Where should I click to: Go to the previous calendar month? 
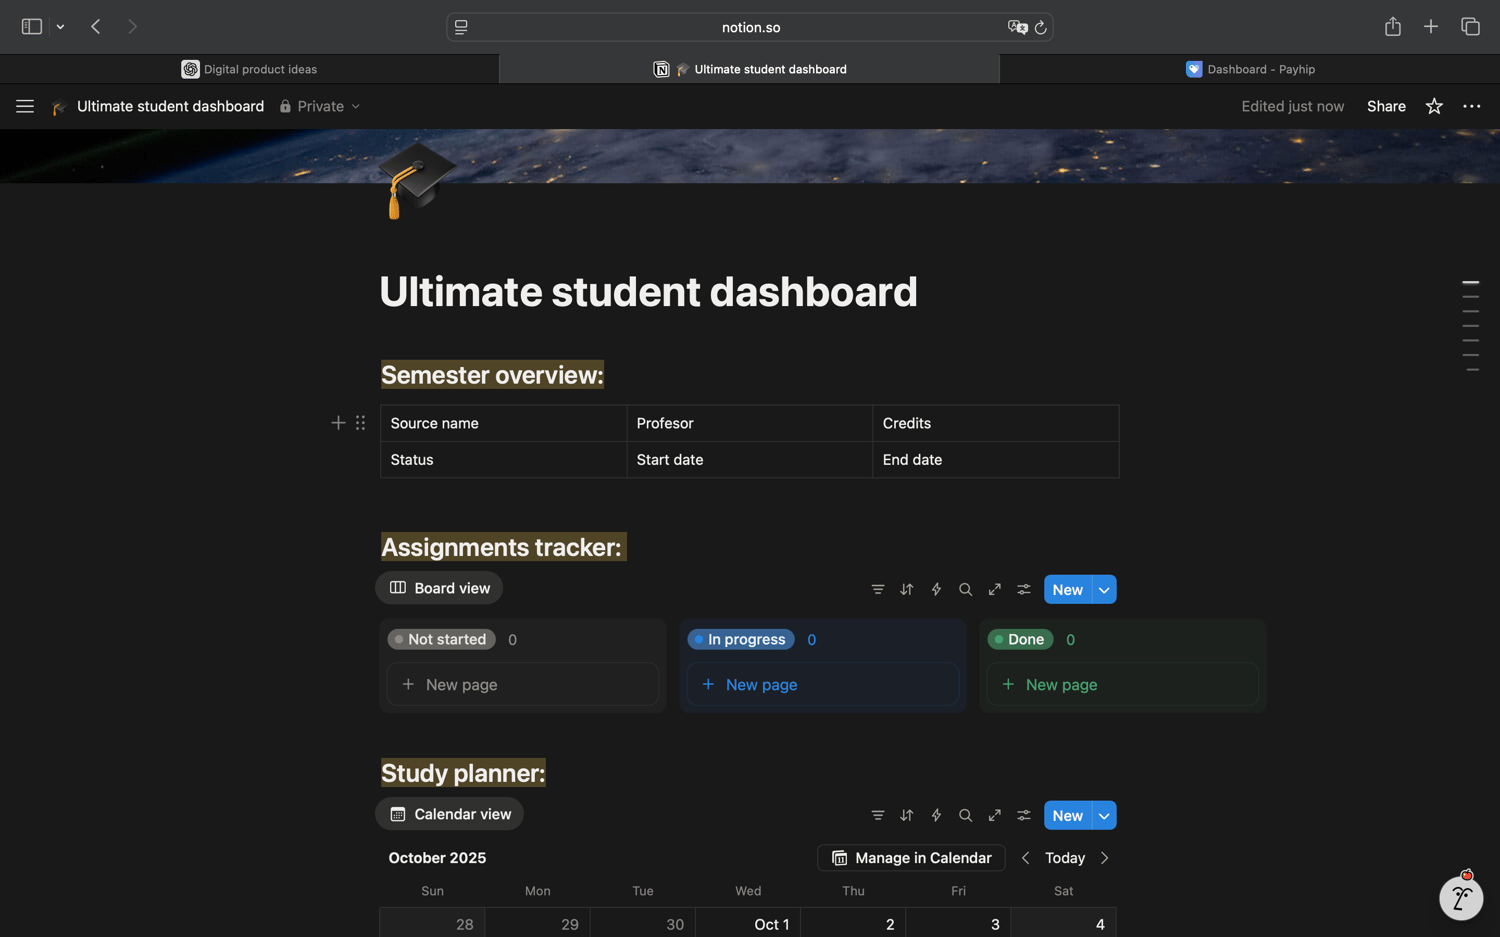tap(1025, 858)
